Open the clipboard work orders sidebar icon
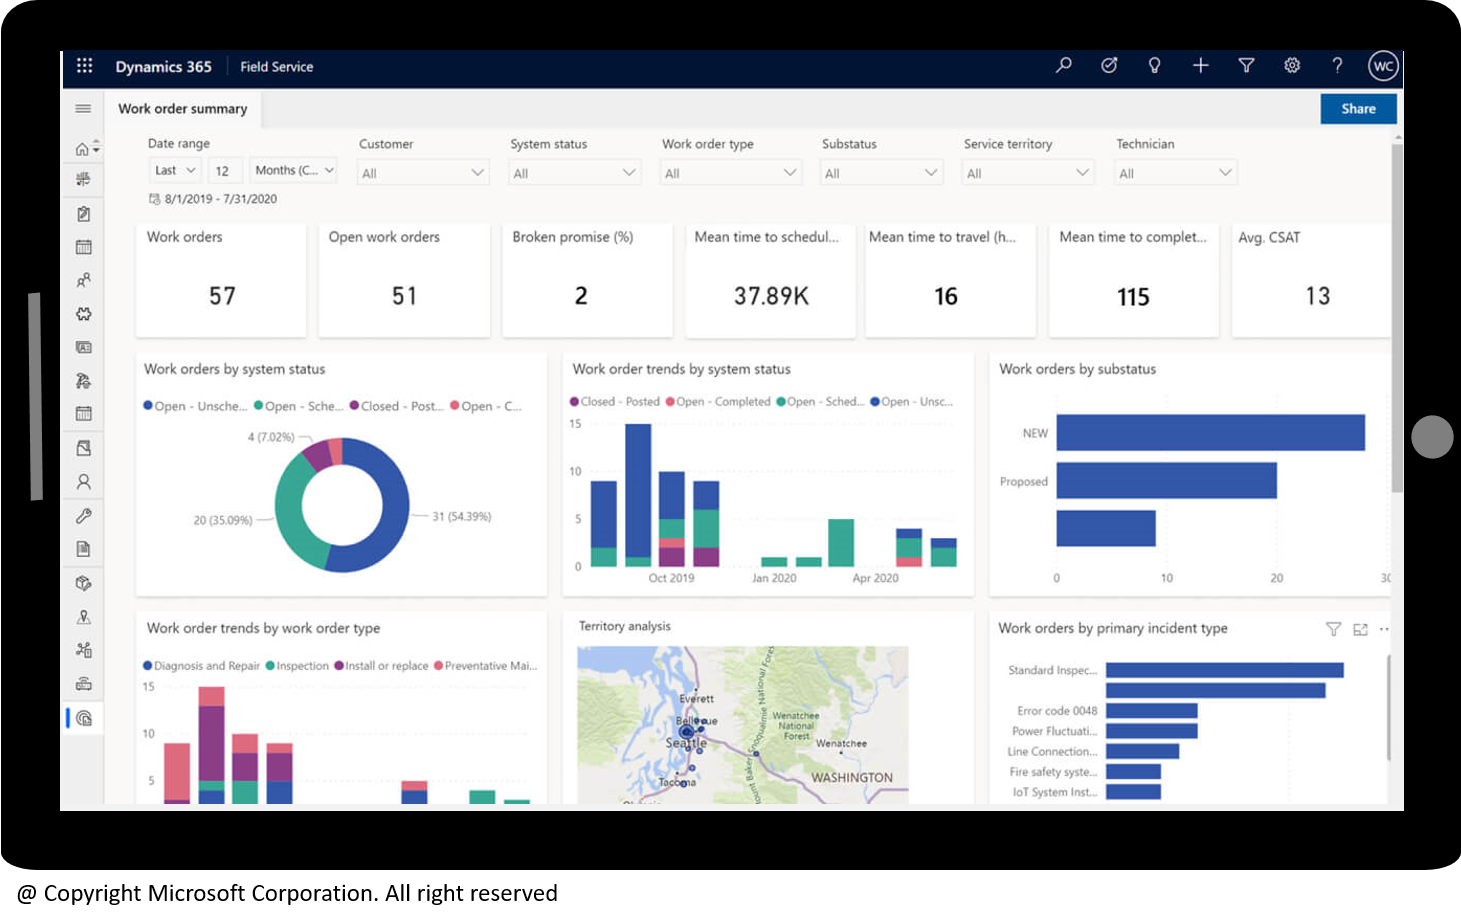Image resolution: width=1461 pixels, height=923 pixels. tap(84, 213)
